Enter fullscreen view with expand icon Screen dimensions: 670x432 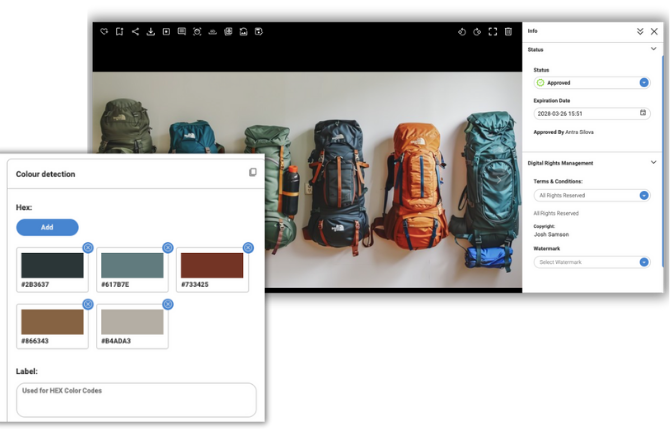(x=493, y=32)
